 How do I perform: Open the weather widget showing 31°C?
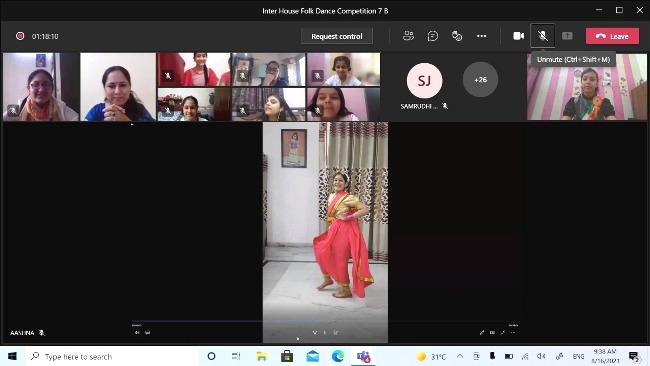click(432, 356)
